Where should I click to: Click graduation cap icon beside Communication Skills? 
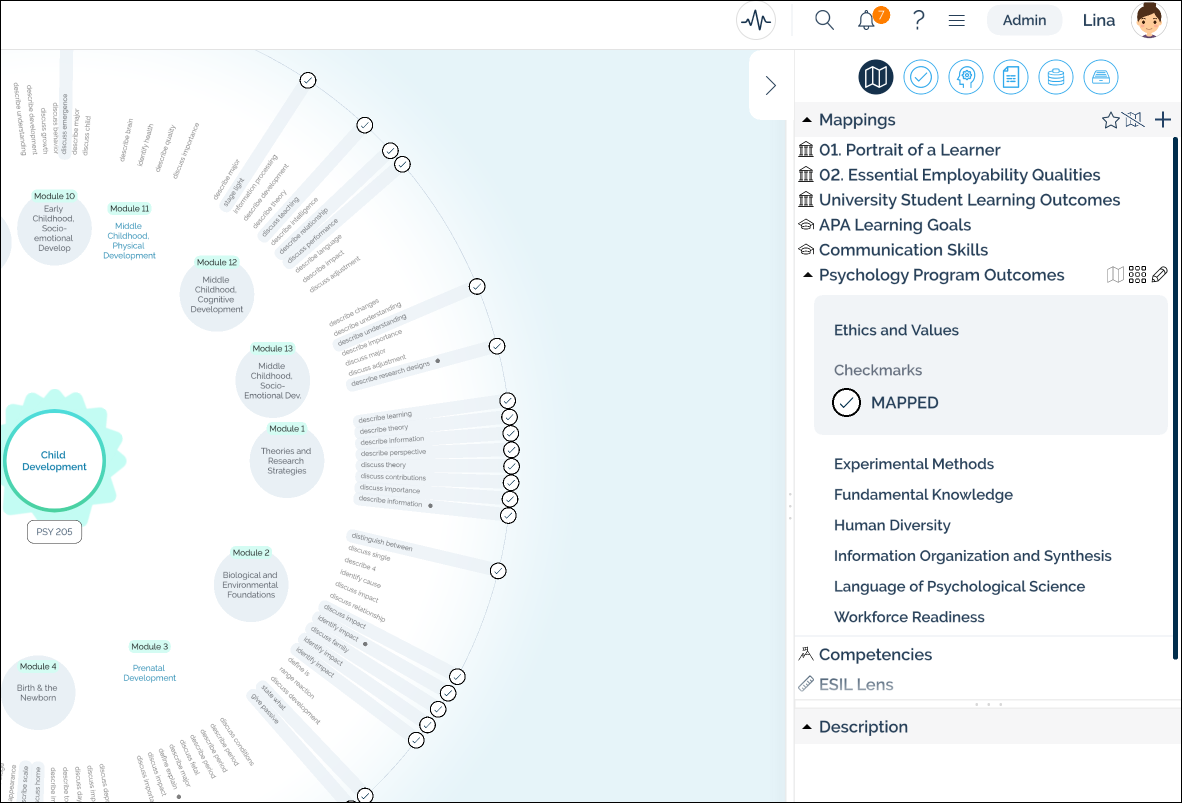(x=806, y=250)
